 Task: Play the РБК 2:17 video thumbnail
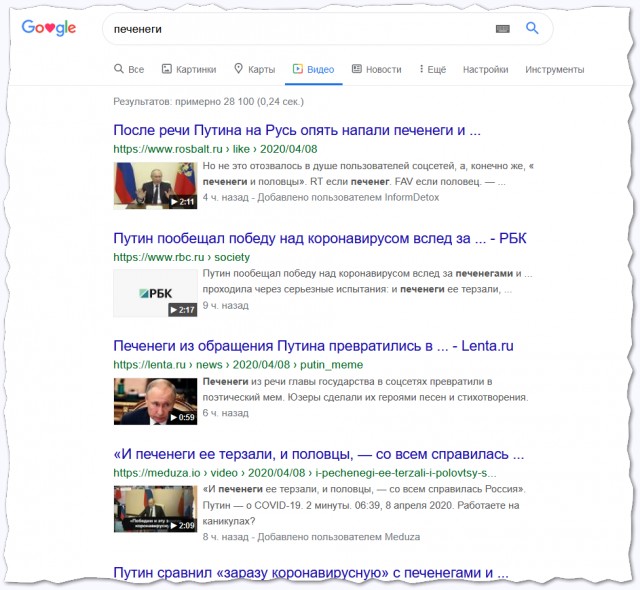[155, 293]
